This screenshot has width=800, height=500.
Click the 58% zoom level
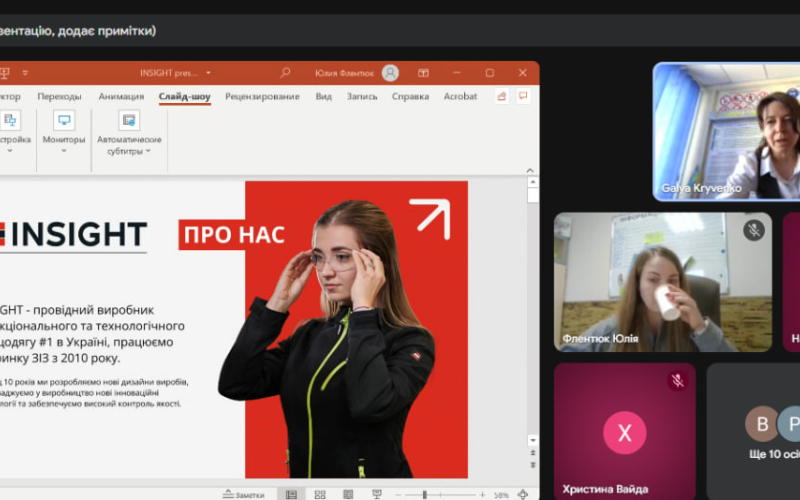click(x=501, y=495)
